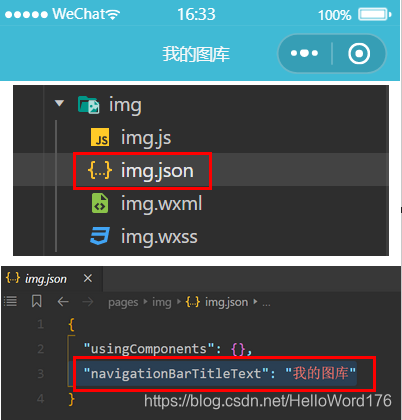
Task: Click the empty braces value on line 2
Action: coord(238,349)
